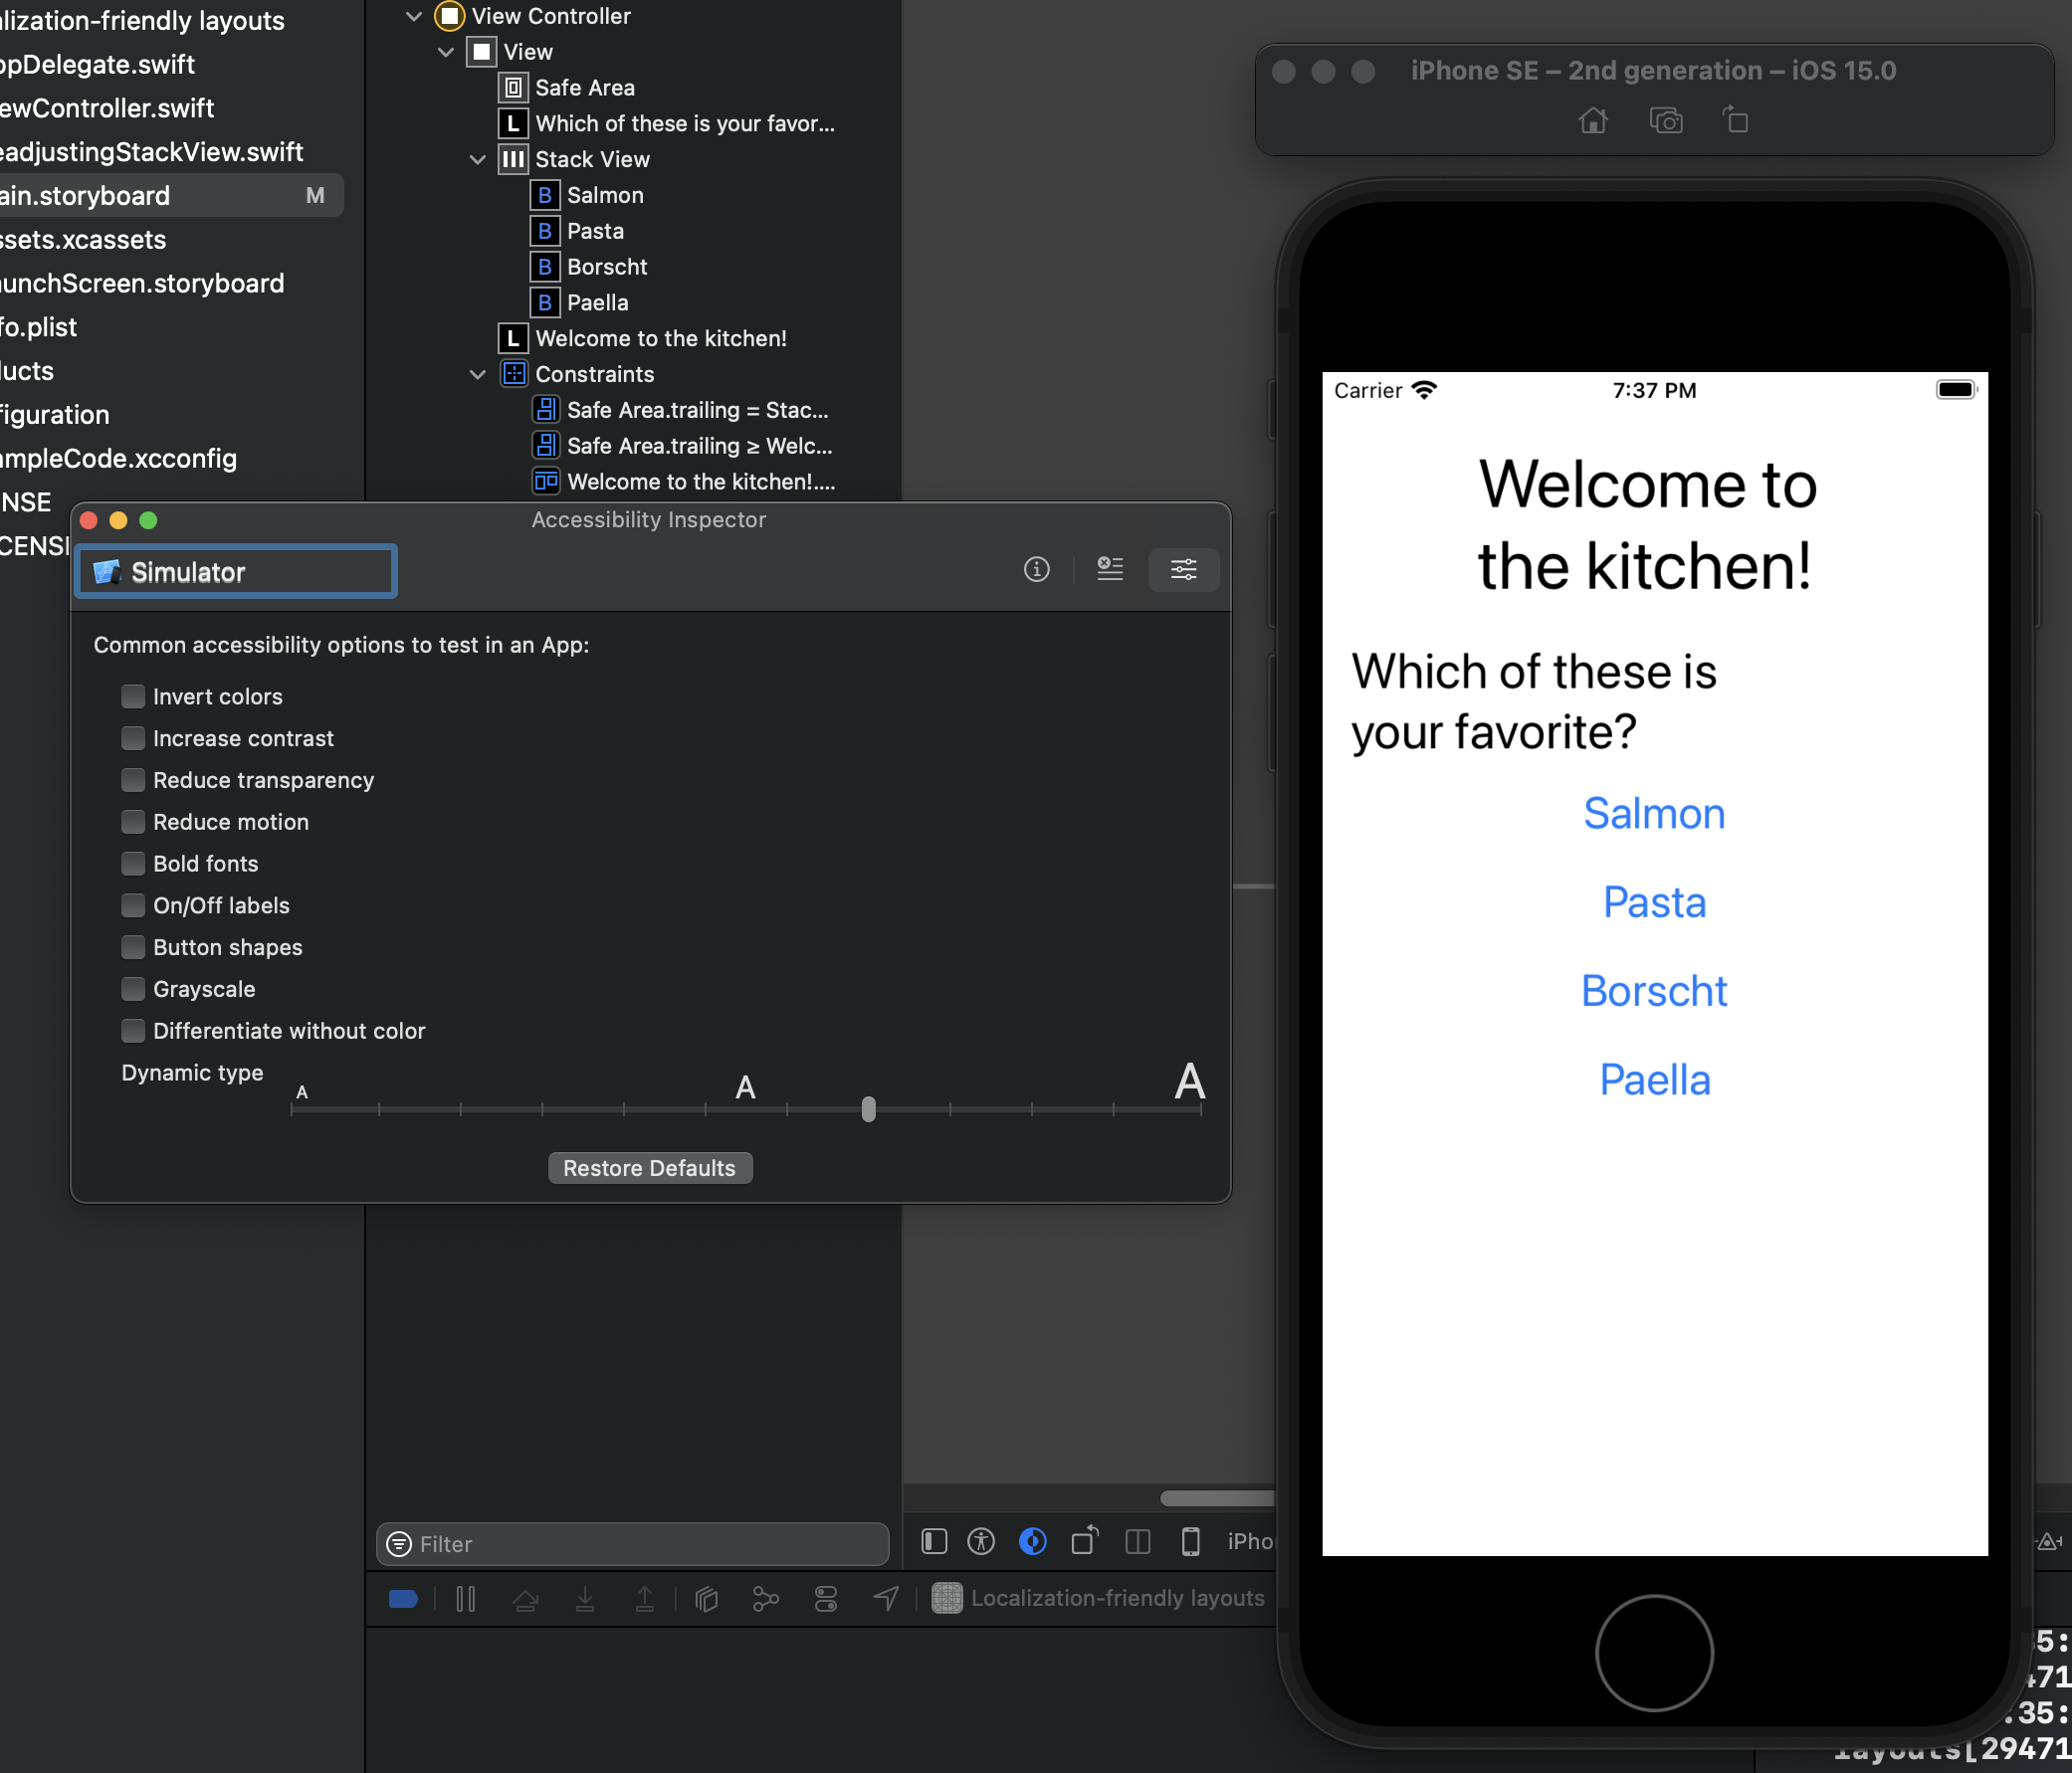Enable the Invert colors checkbox
Screen dimensions: 2072x1773
point(133,697)
